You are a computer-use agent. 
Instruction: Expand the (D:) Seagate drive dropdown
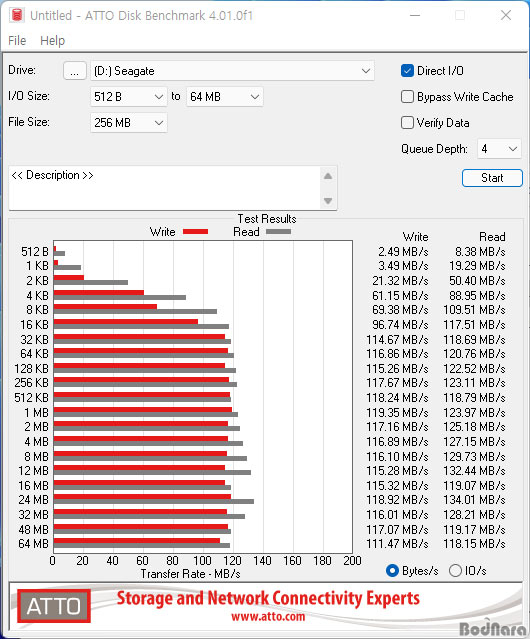(x=232, y=71)
